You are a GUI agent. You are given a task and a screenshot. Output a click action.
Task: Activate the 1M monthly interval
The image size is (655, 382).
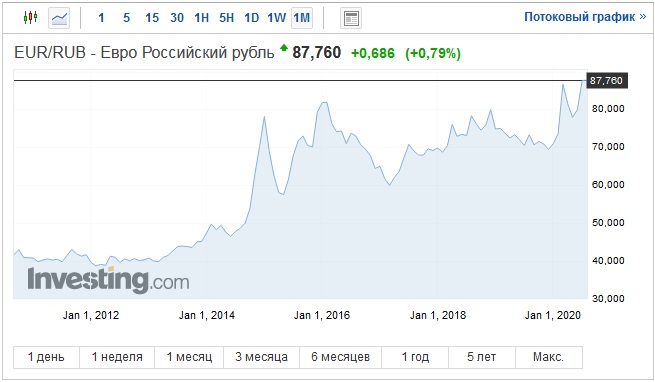(x=302, y=18)
